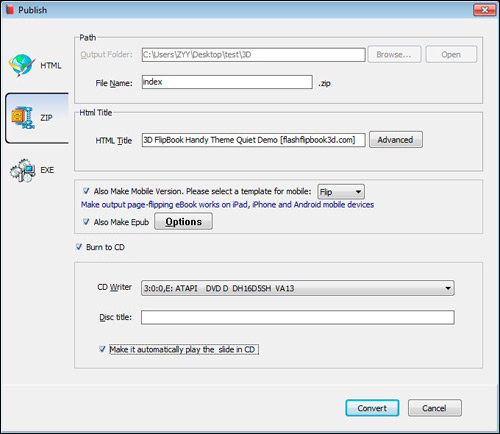Screen dimensions: 500x434
Task: Uncheck Also Make Epub checkbox
Action: coord(86,222)
